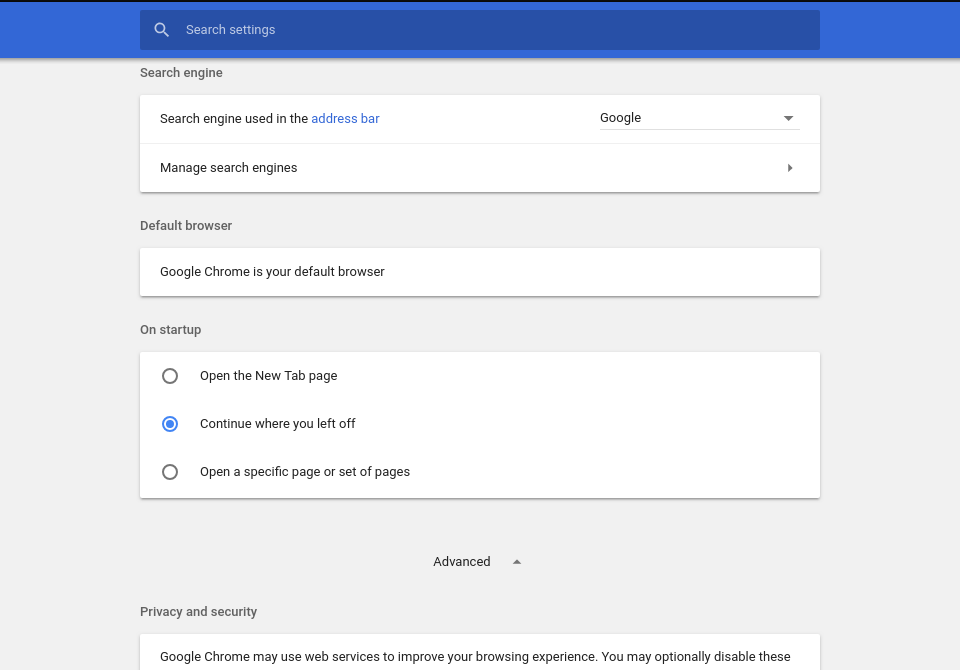The image size is (960, 670).
Task: Click the Privacy and security heading
Action: (198, 612)
